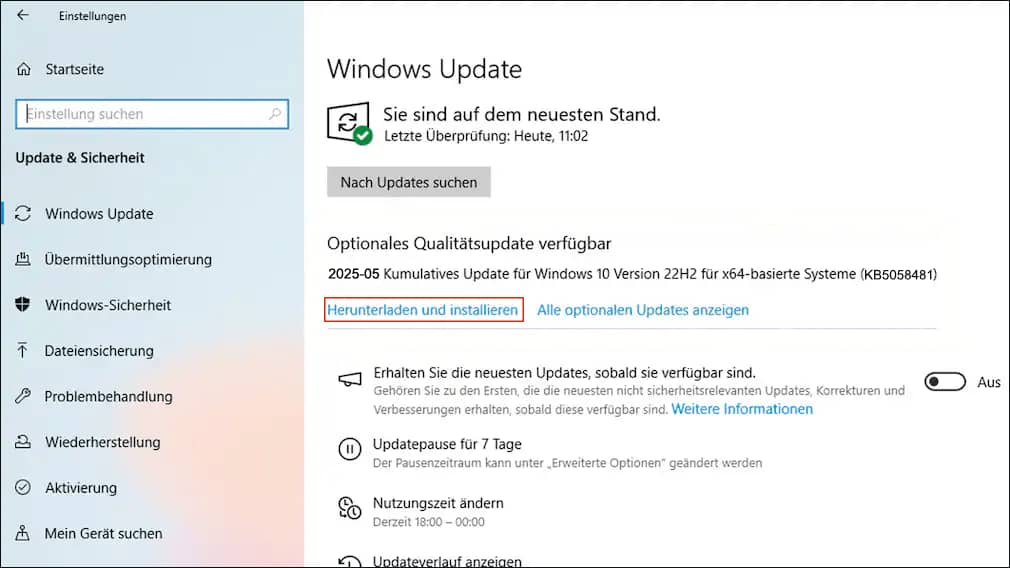The height and width of the screenshot is (568, 1010).
Task: Open Übermittlungsoptimierung icon in sidebar
Action: [23, 259]
